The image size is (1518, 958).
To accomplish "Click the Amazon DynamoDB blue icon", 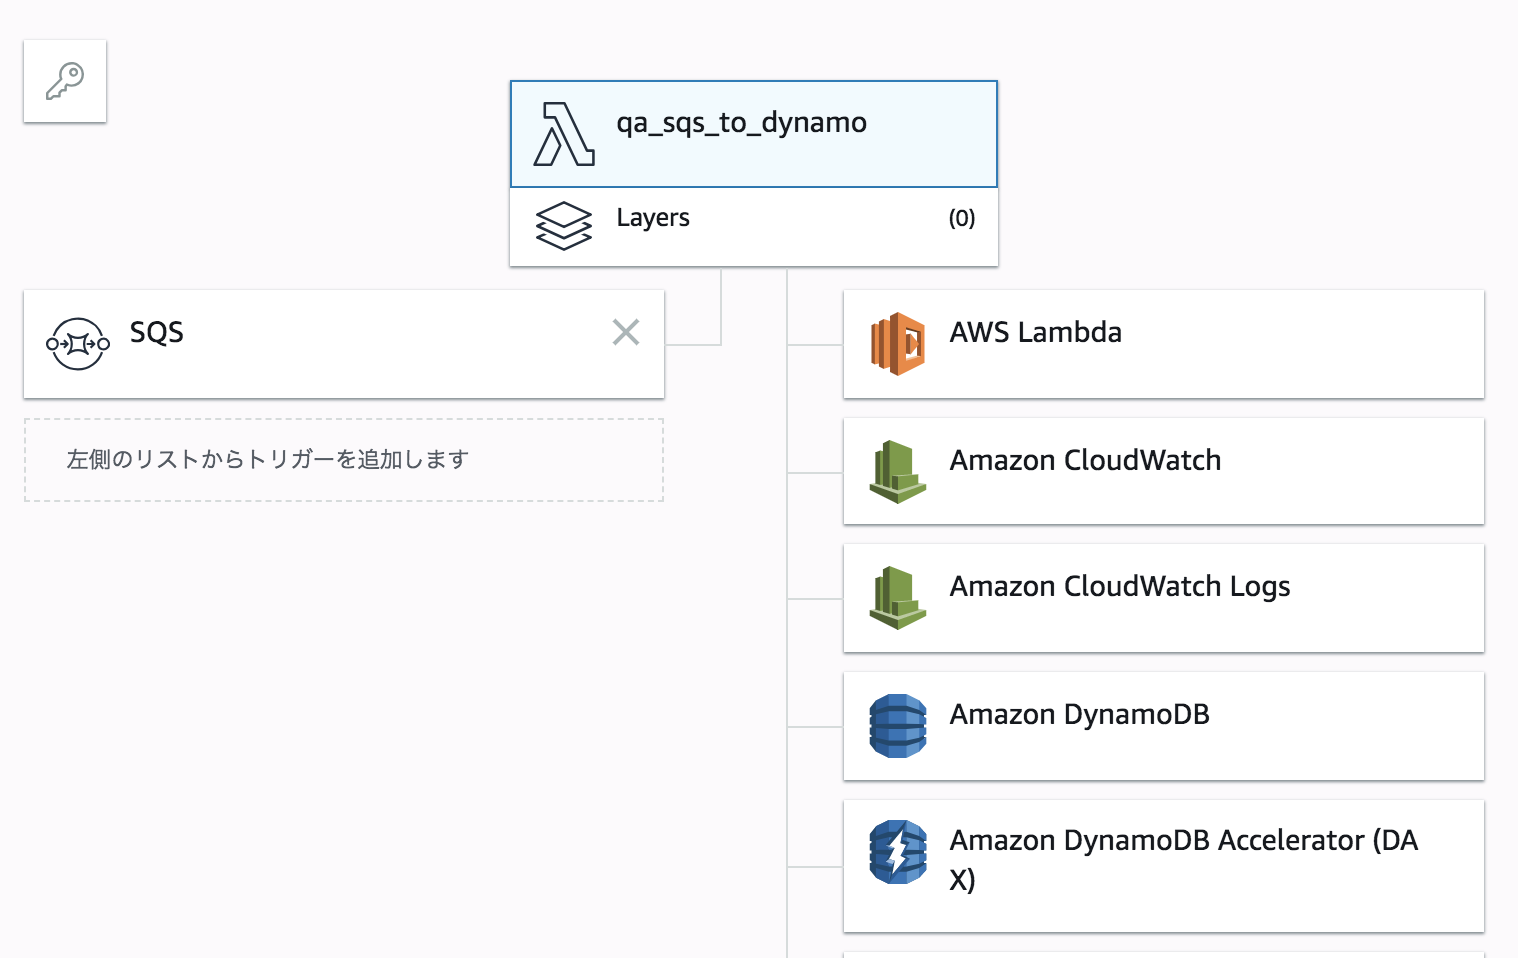I will tap(898, 726).
